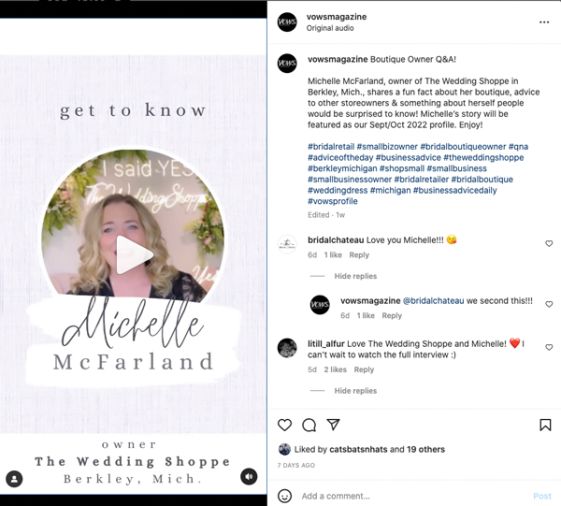Like litill_alfur's comment heart

point(549,347)
